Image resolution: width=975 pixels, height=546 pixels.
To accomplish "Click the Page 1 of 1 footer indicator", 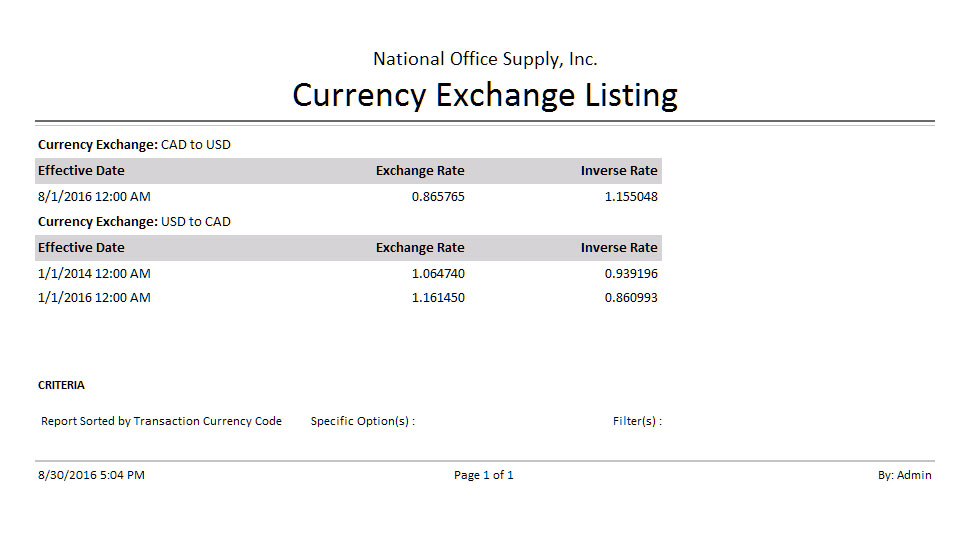I will 484,475.
